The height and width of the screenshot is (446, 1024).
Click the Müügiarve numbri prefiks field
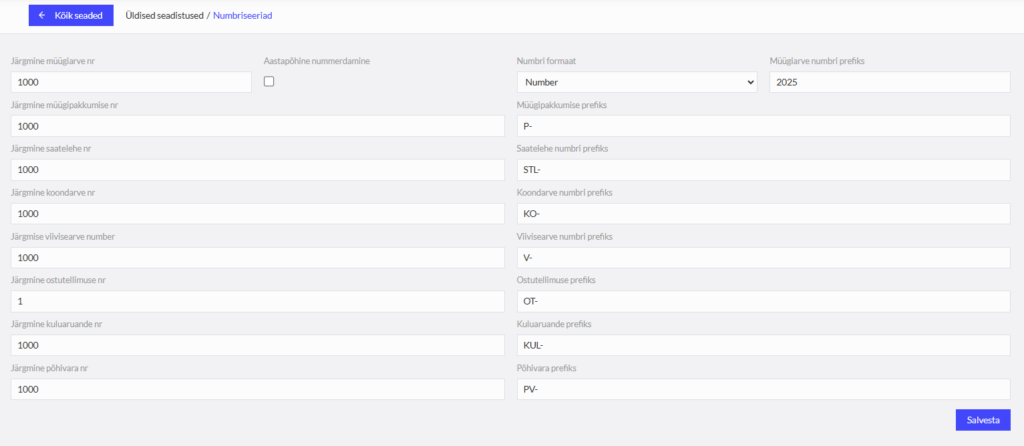click(890, 82)
